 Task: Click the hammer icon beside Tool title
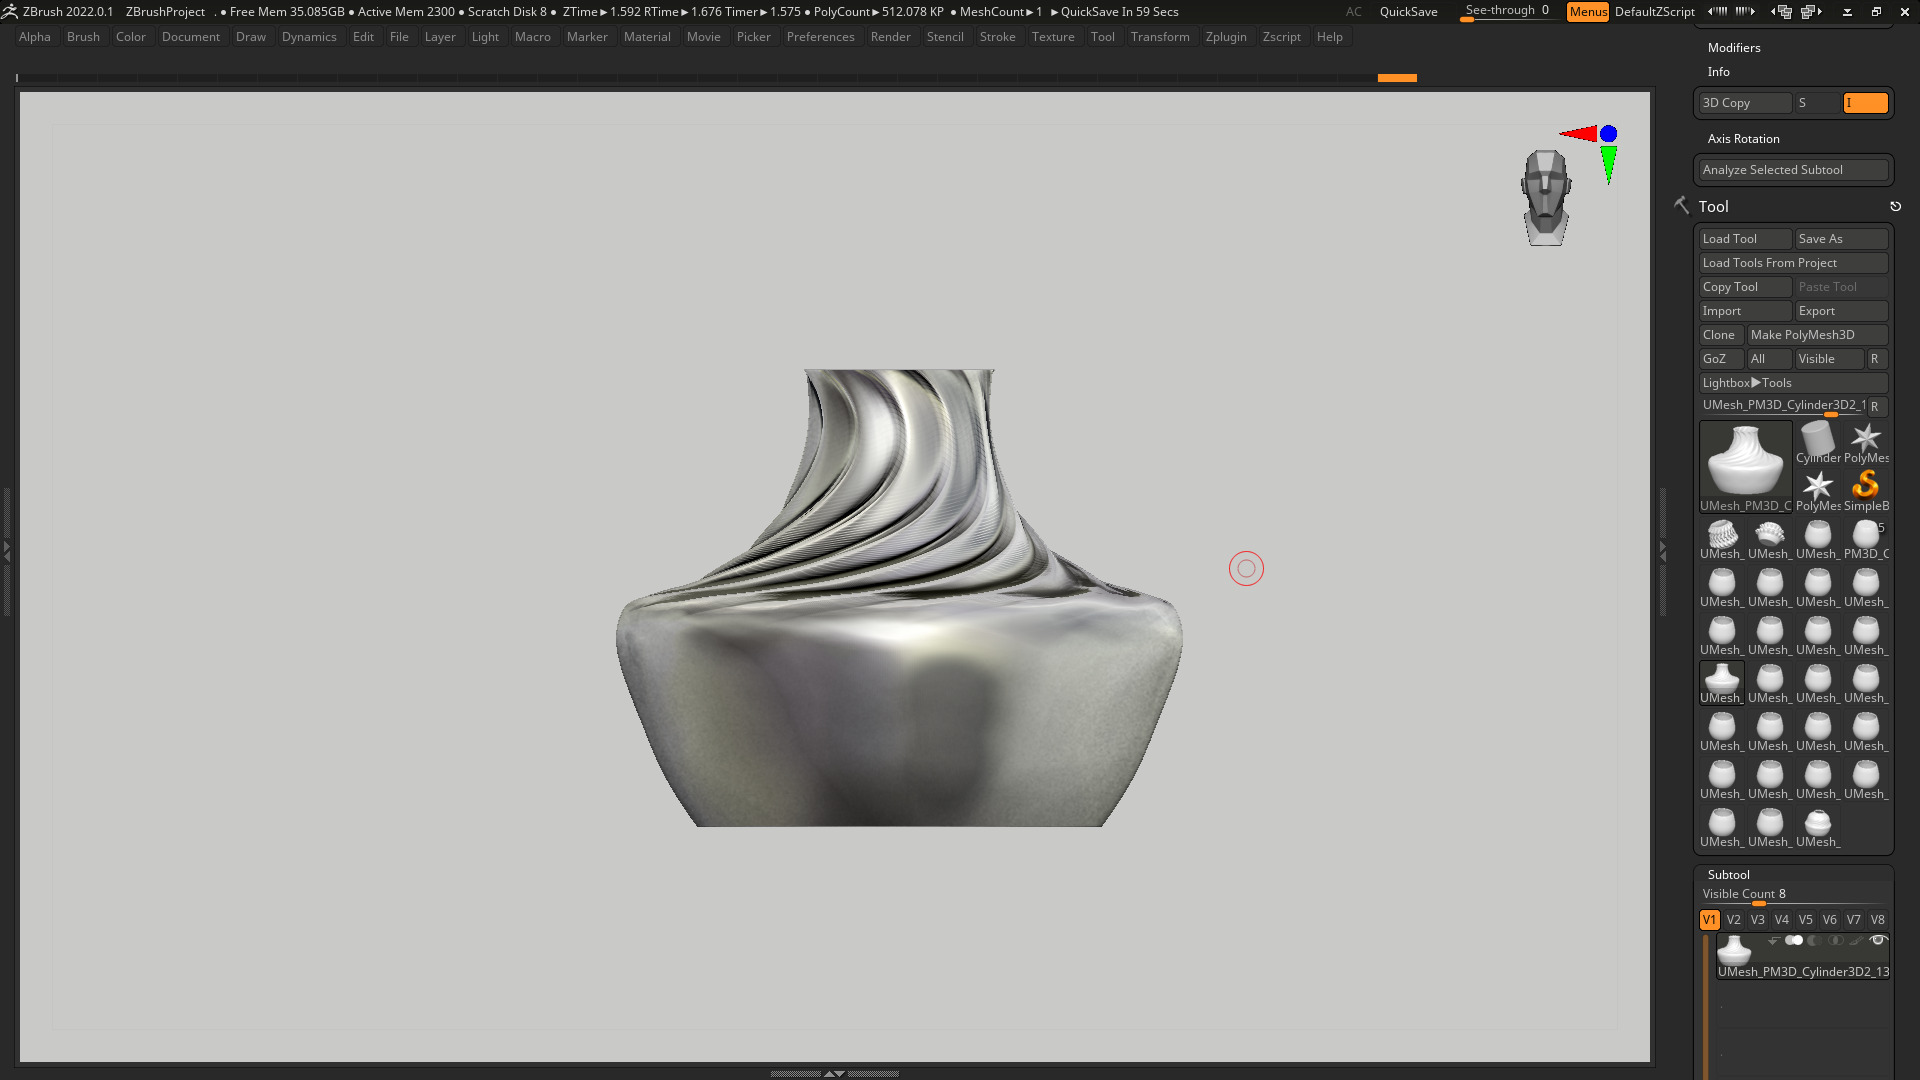click(1682, 205)
